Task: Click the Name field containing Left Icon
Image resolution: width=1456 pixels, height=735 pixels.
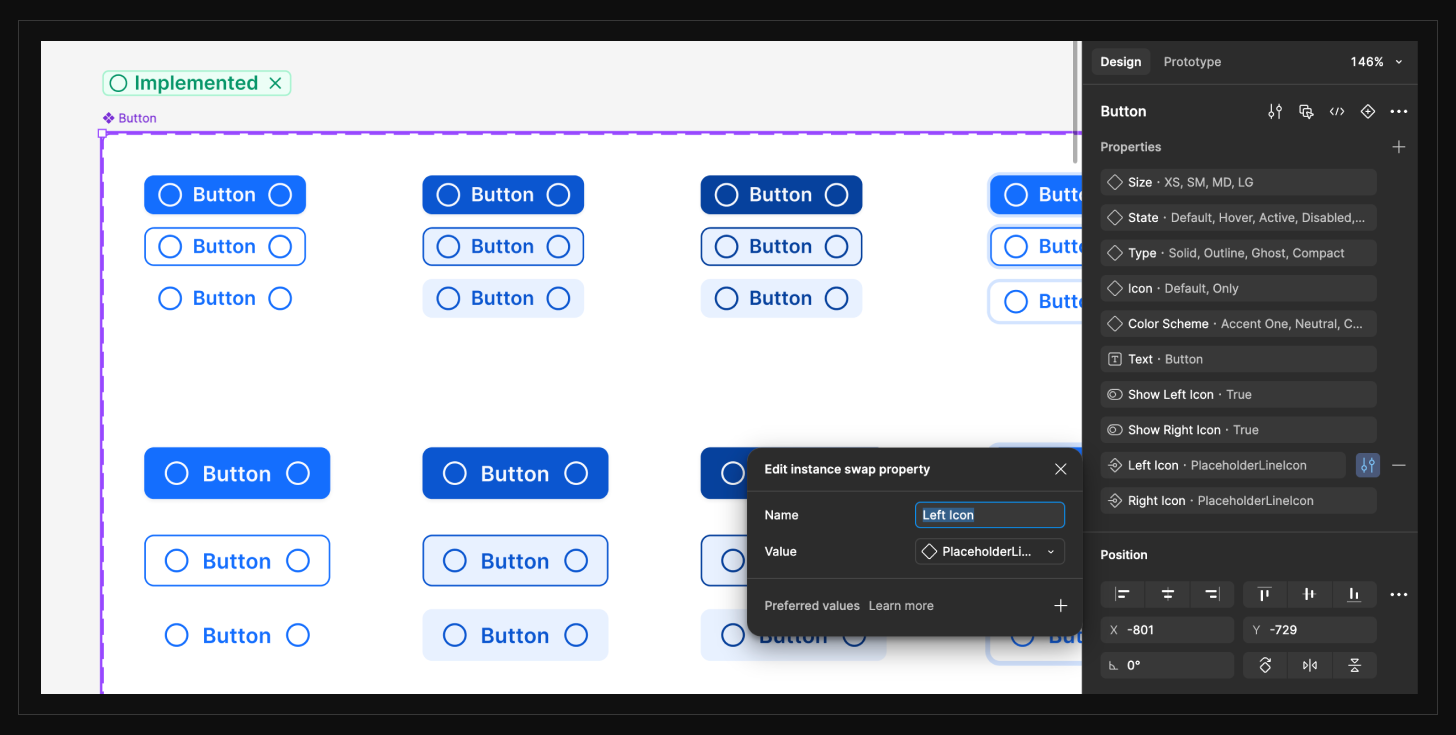Action: click(990, 515)
